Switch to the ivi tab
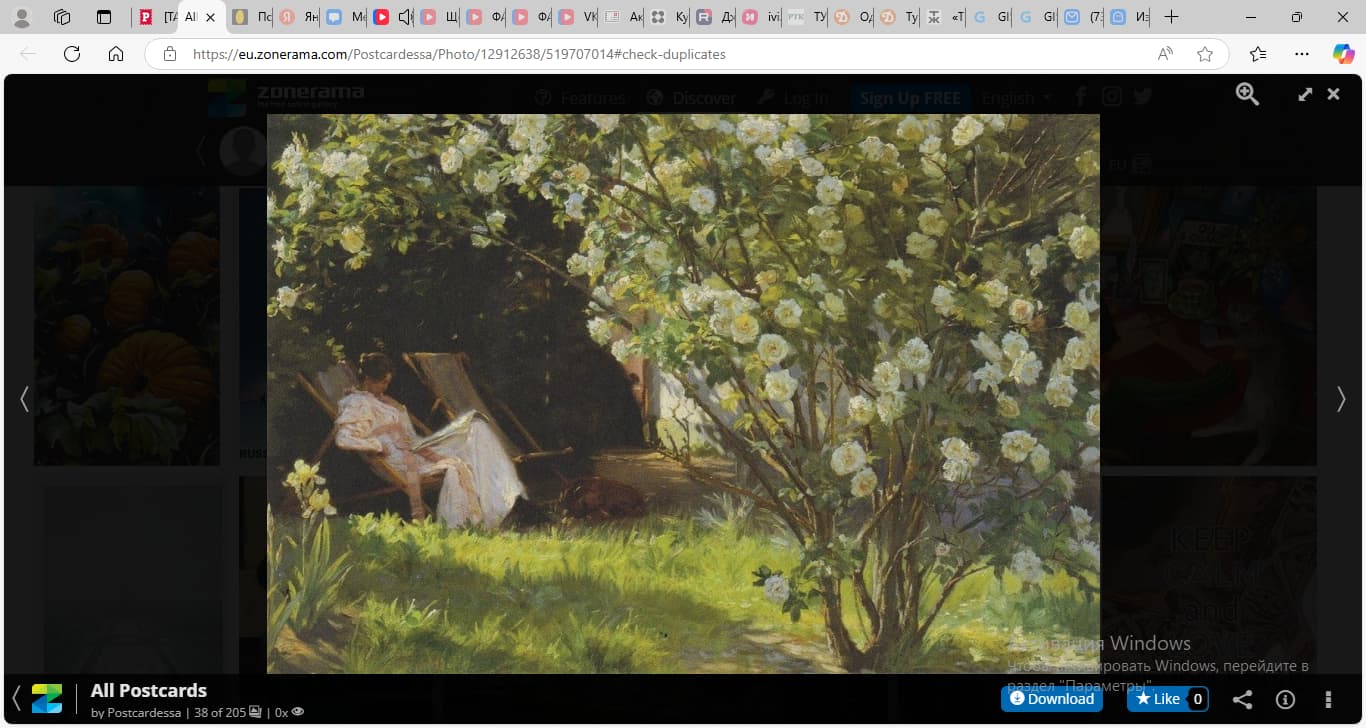1366x728 pixels. coord(760,17)
